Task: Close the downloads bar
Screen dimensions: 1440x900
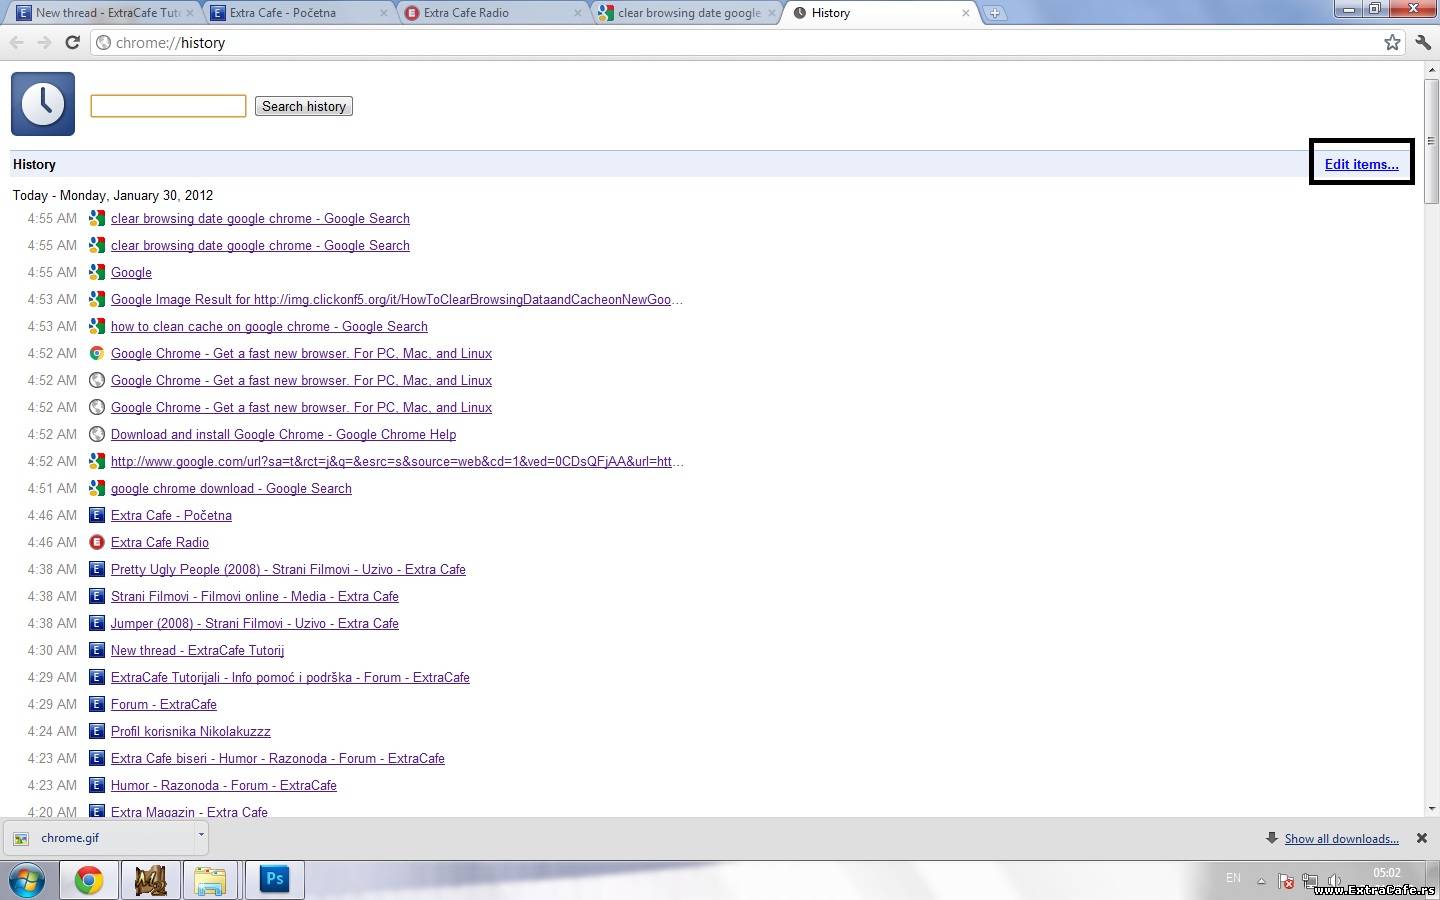Action: (1421, 838)
